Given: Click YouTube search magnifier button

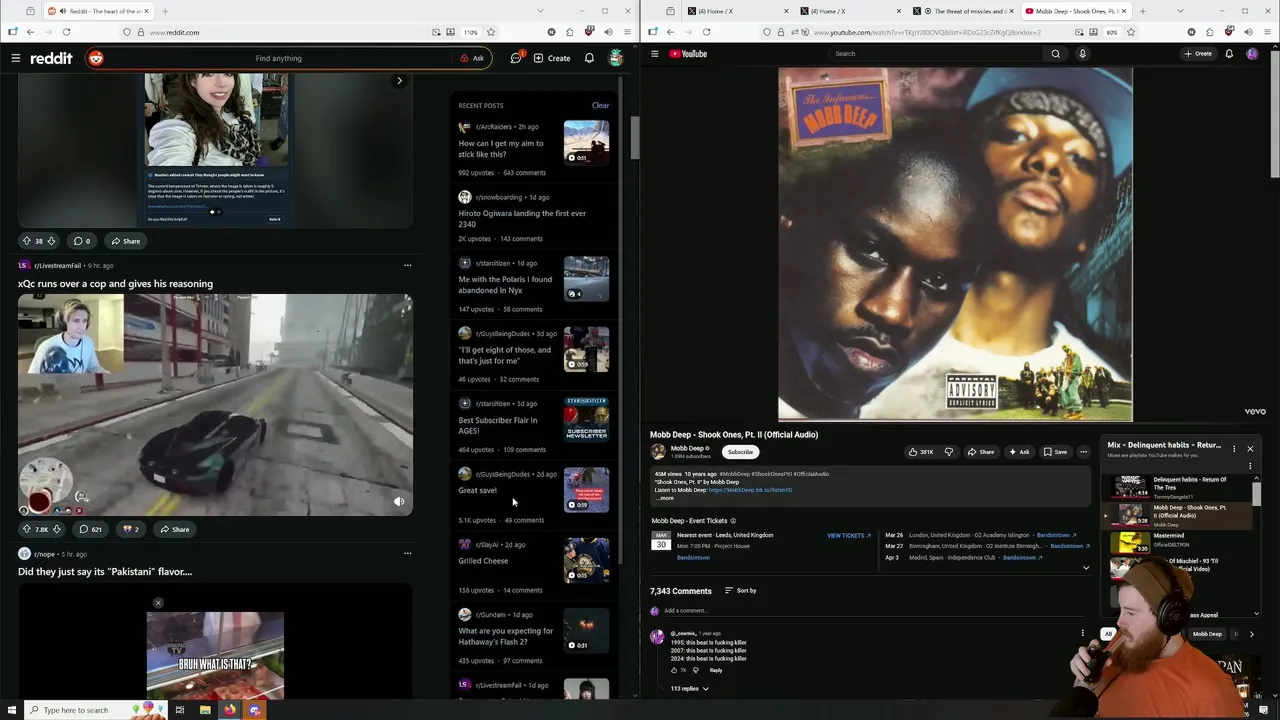Looking at the screenshot, I should (x=1056, y=54).
